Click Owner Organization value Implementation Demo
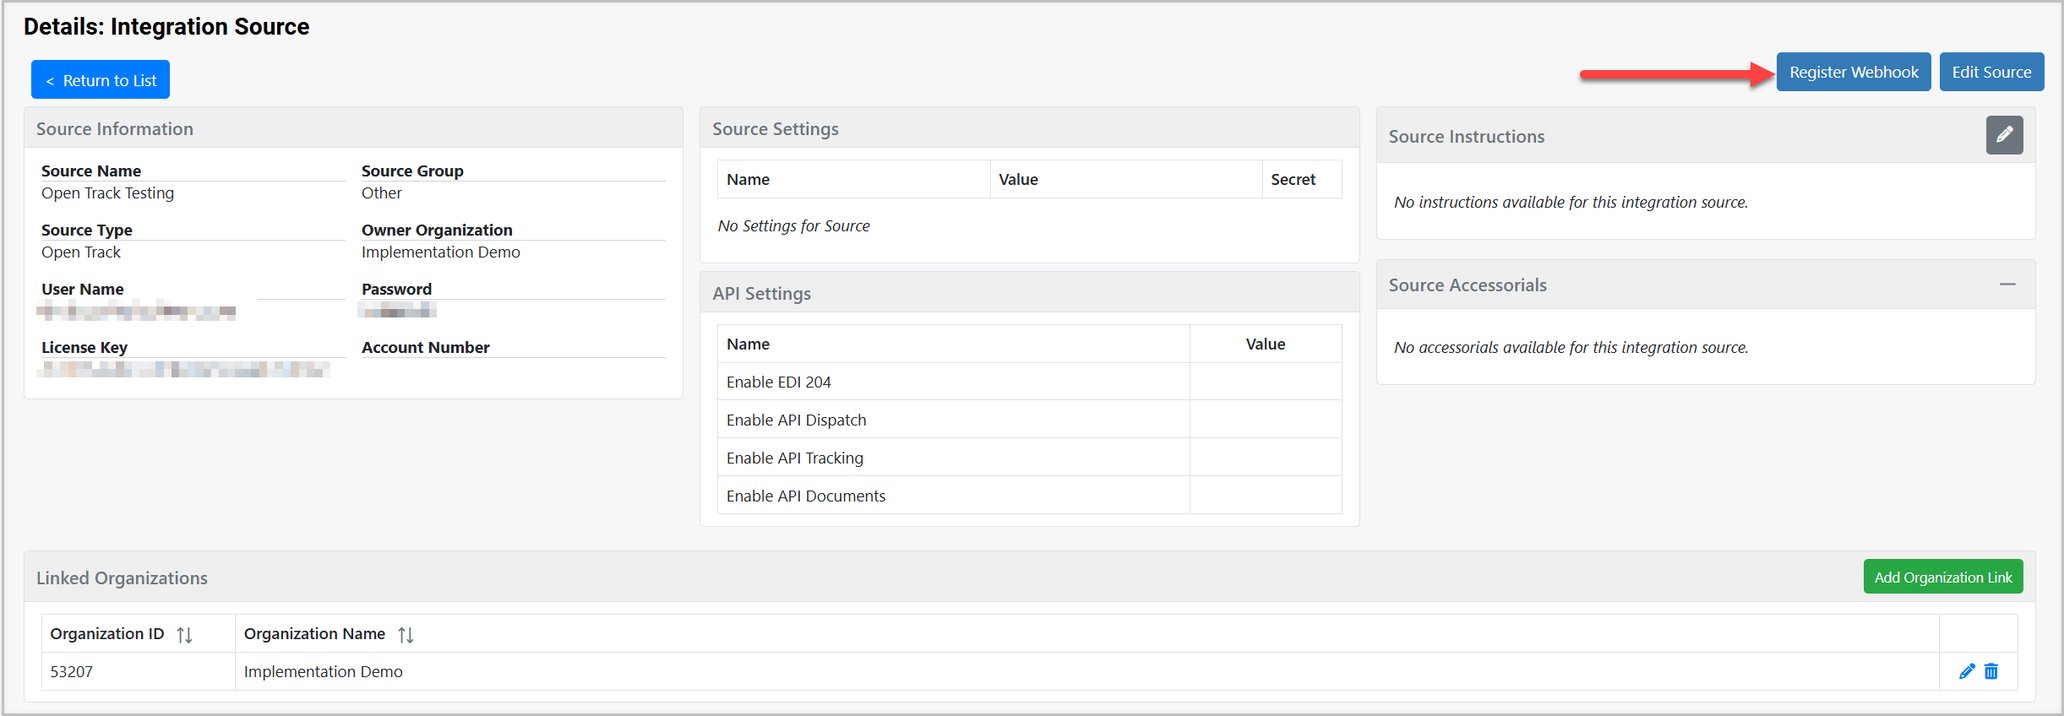Viewport: 2064px width, 716px height. tap(440, 252)
